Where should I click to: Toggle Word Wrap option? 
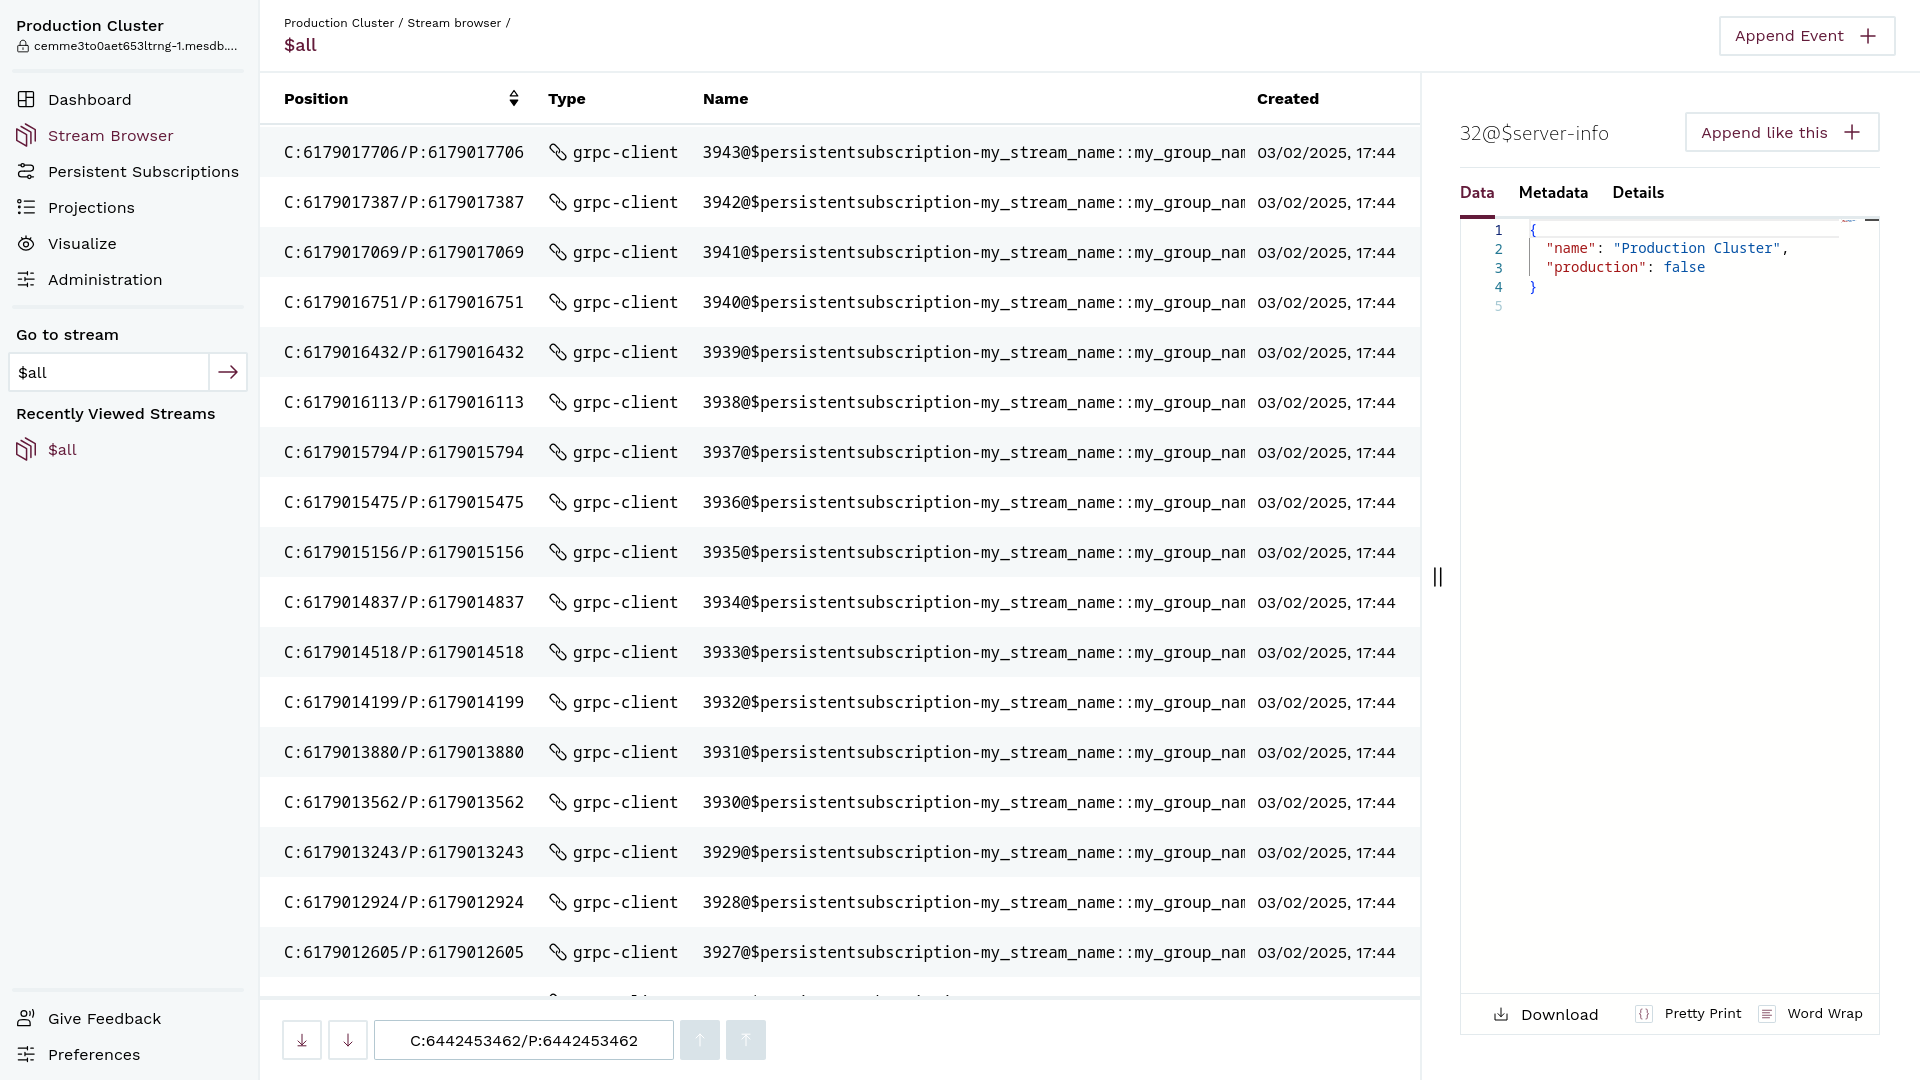click(x=1811, y=1014)
